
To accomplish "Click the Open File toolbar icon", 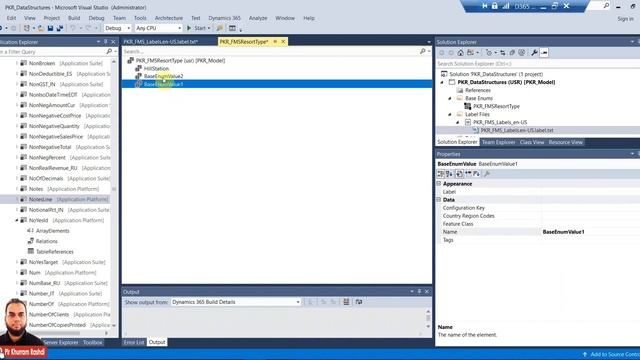I will pos(41,28).
